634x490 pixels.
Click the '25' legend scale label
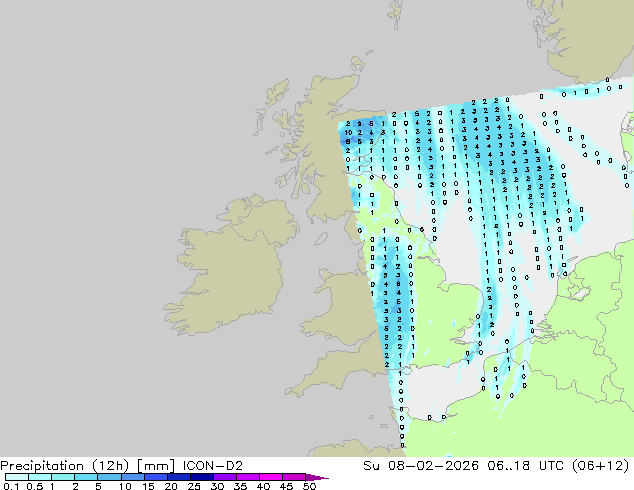click(194, 486)
